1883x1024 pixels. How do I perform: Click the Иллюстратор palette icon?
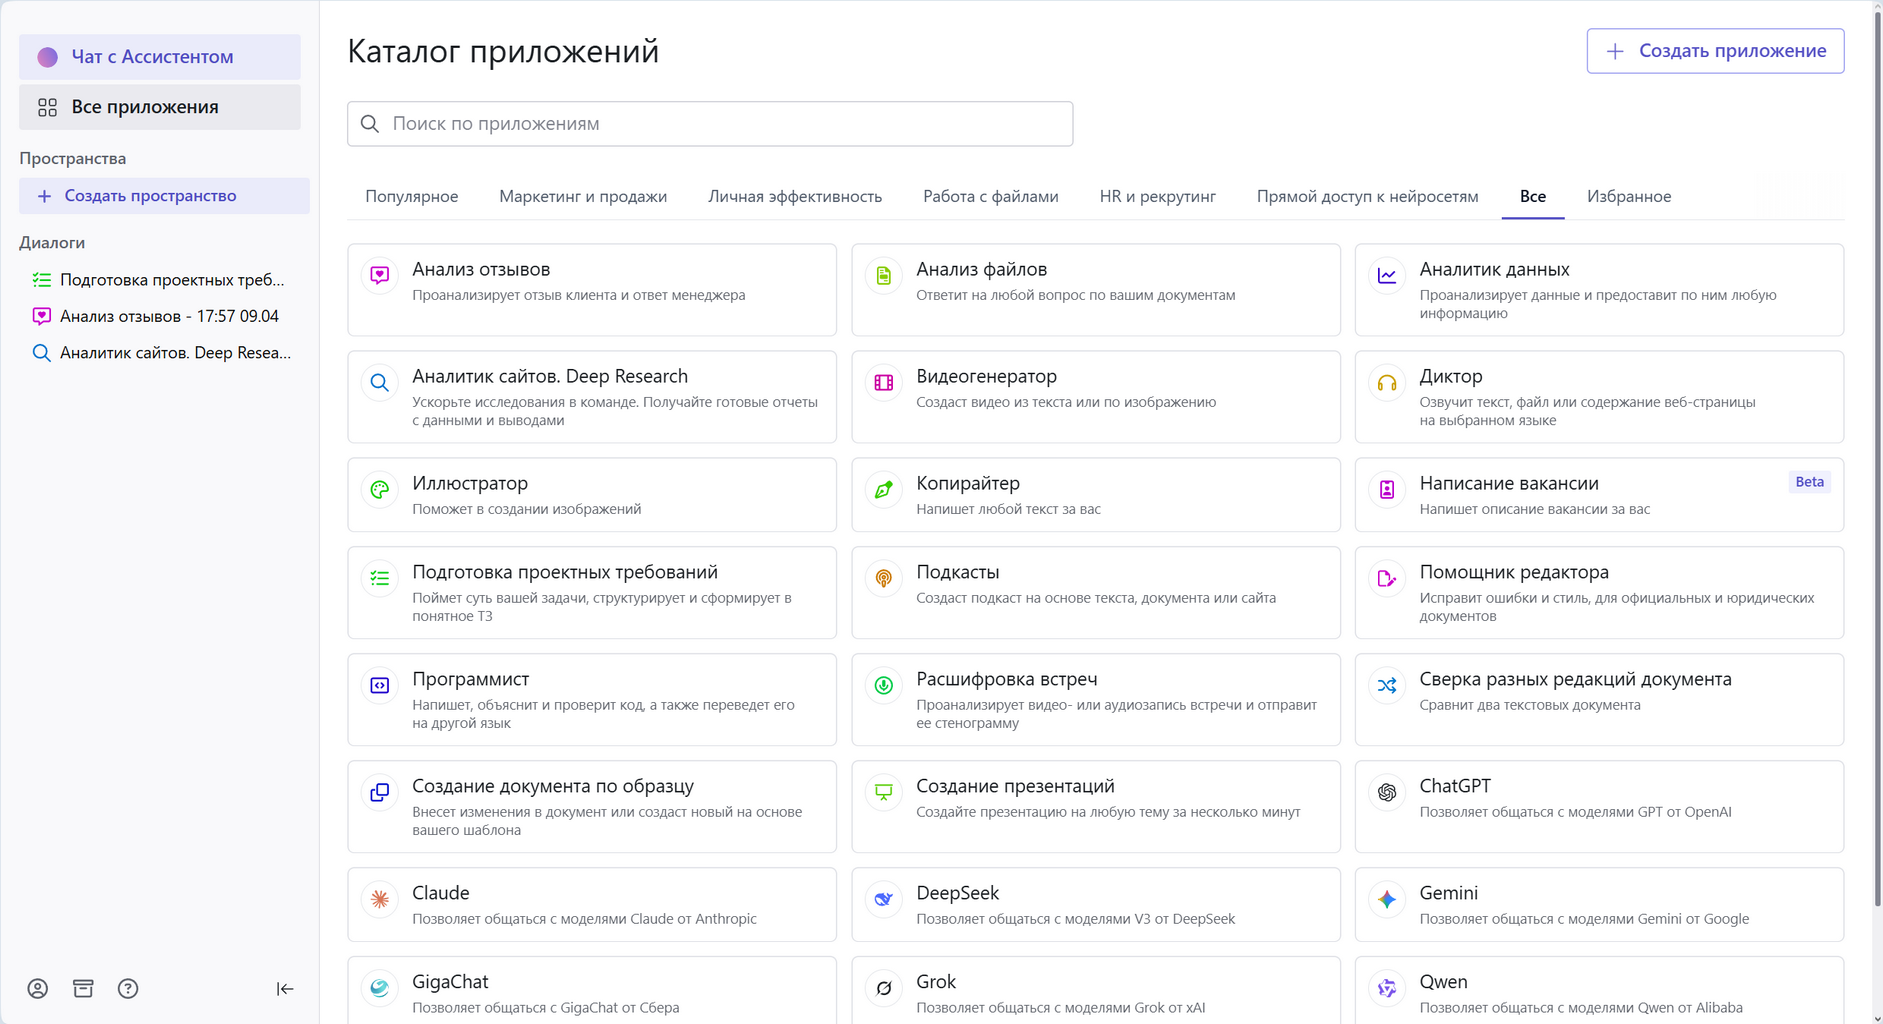coord(380,490)
